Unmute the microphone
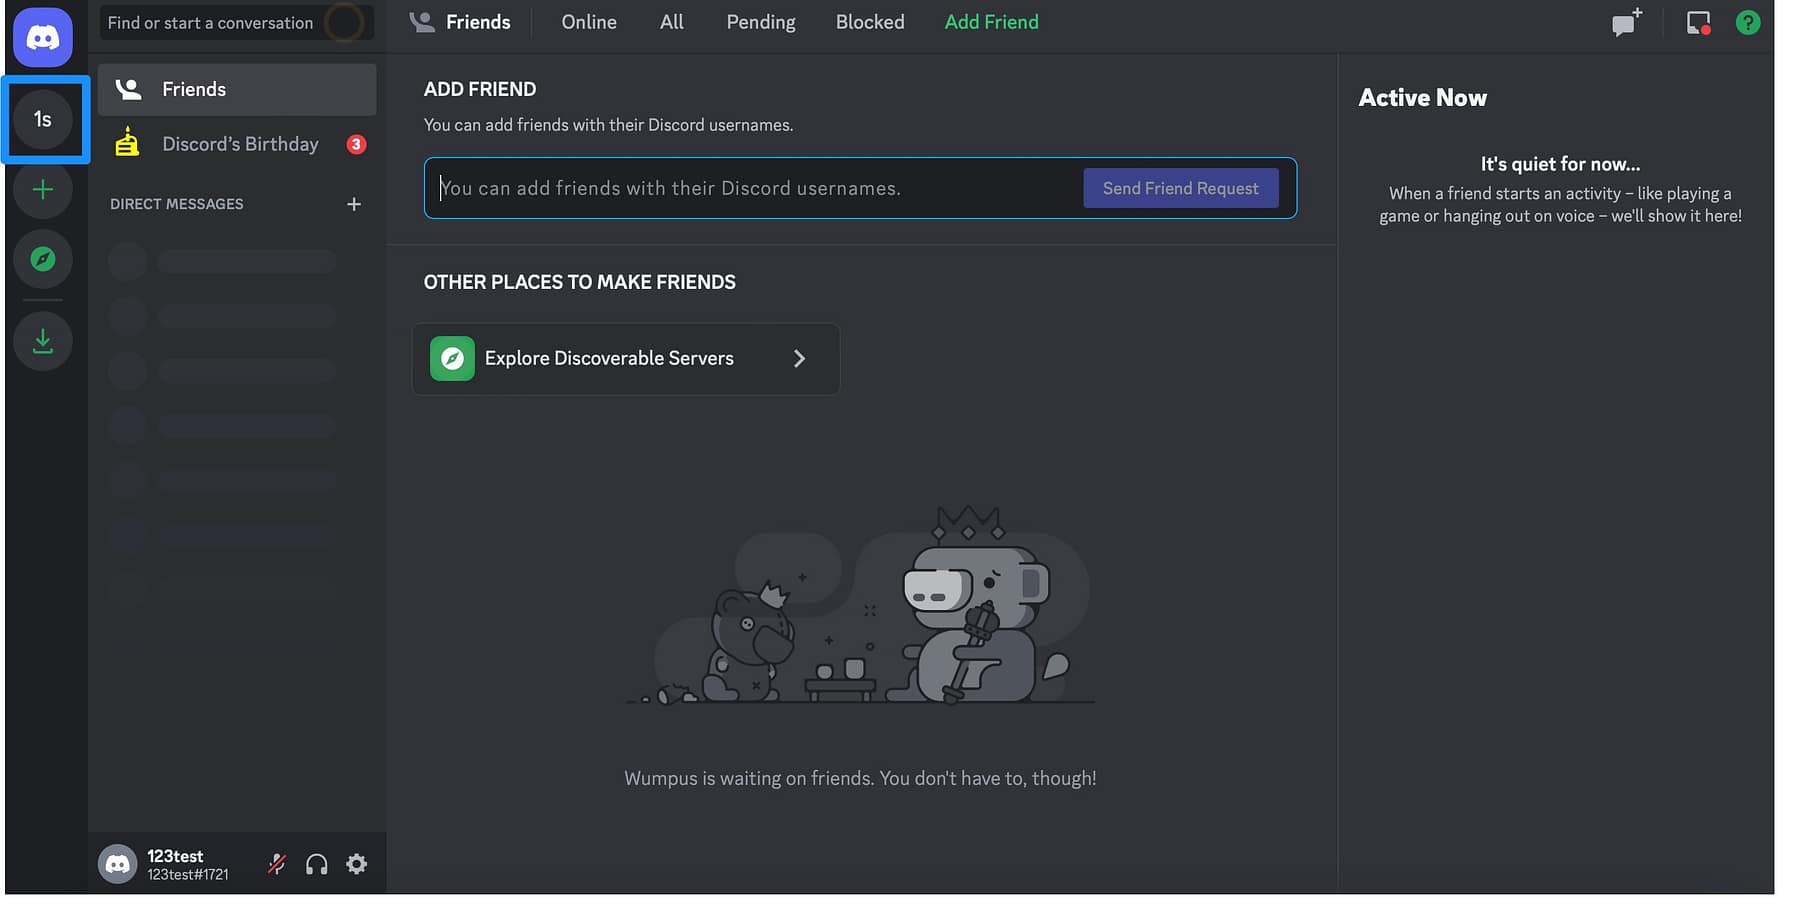This screenshot has height=920, width=1800. coord(276,863)
